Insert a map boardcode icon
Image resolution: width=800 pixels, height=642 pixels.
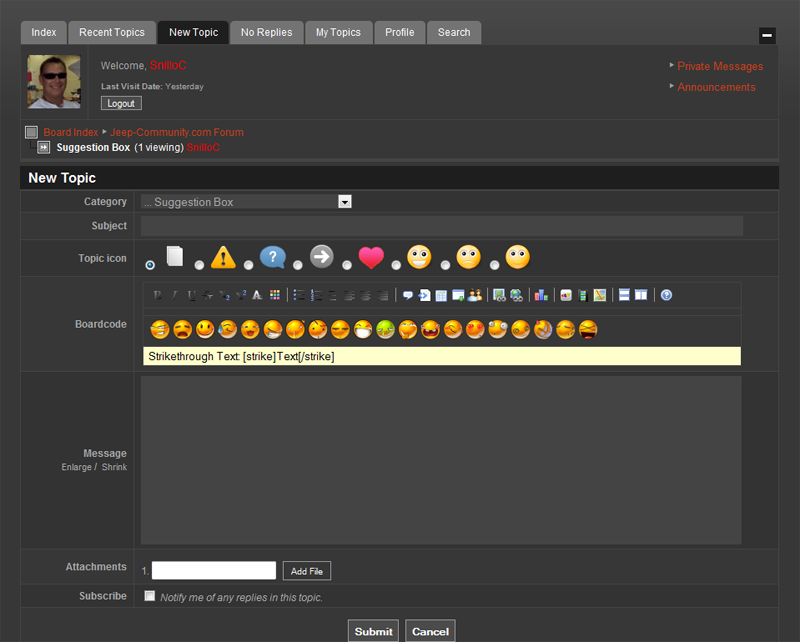[600, 295]
